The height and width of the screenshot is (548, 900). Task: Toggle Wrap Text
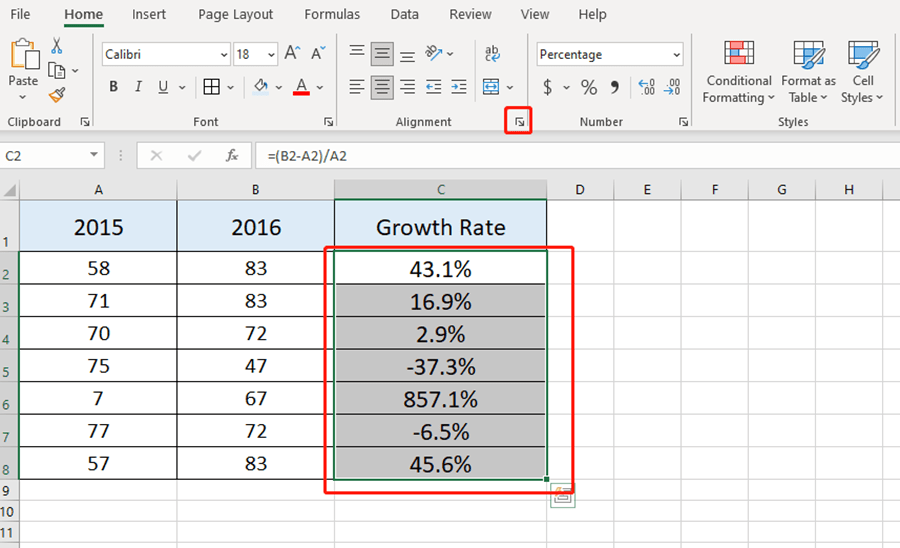tap(492, 54)
